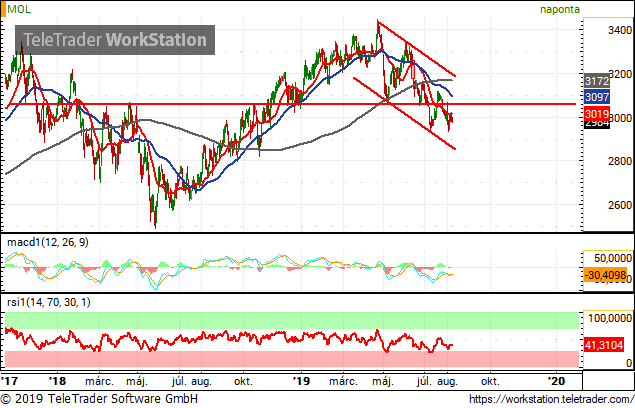This screenshot has height=408, width=635.
Task: Click the '18 year marker on time axis
Action: coord(57,381)
